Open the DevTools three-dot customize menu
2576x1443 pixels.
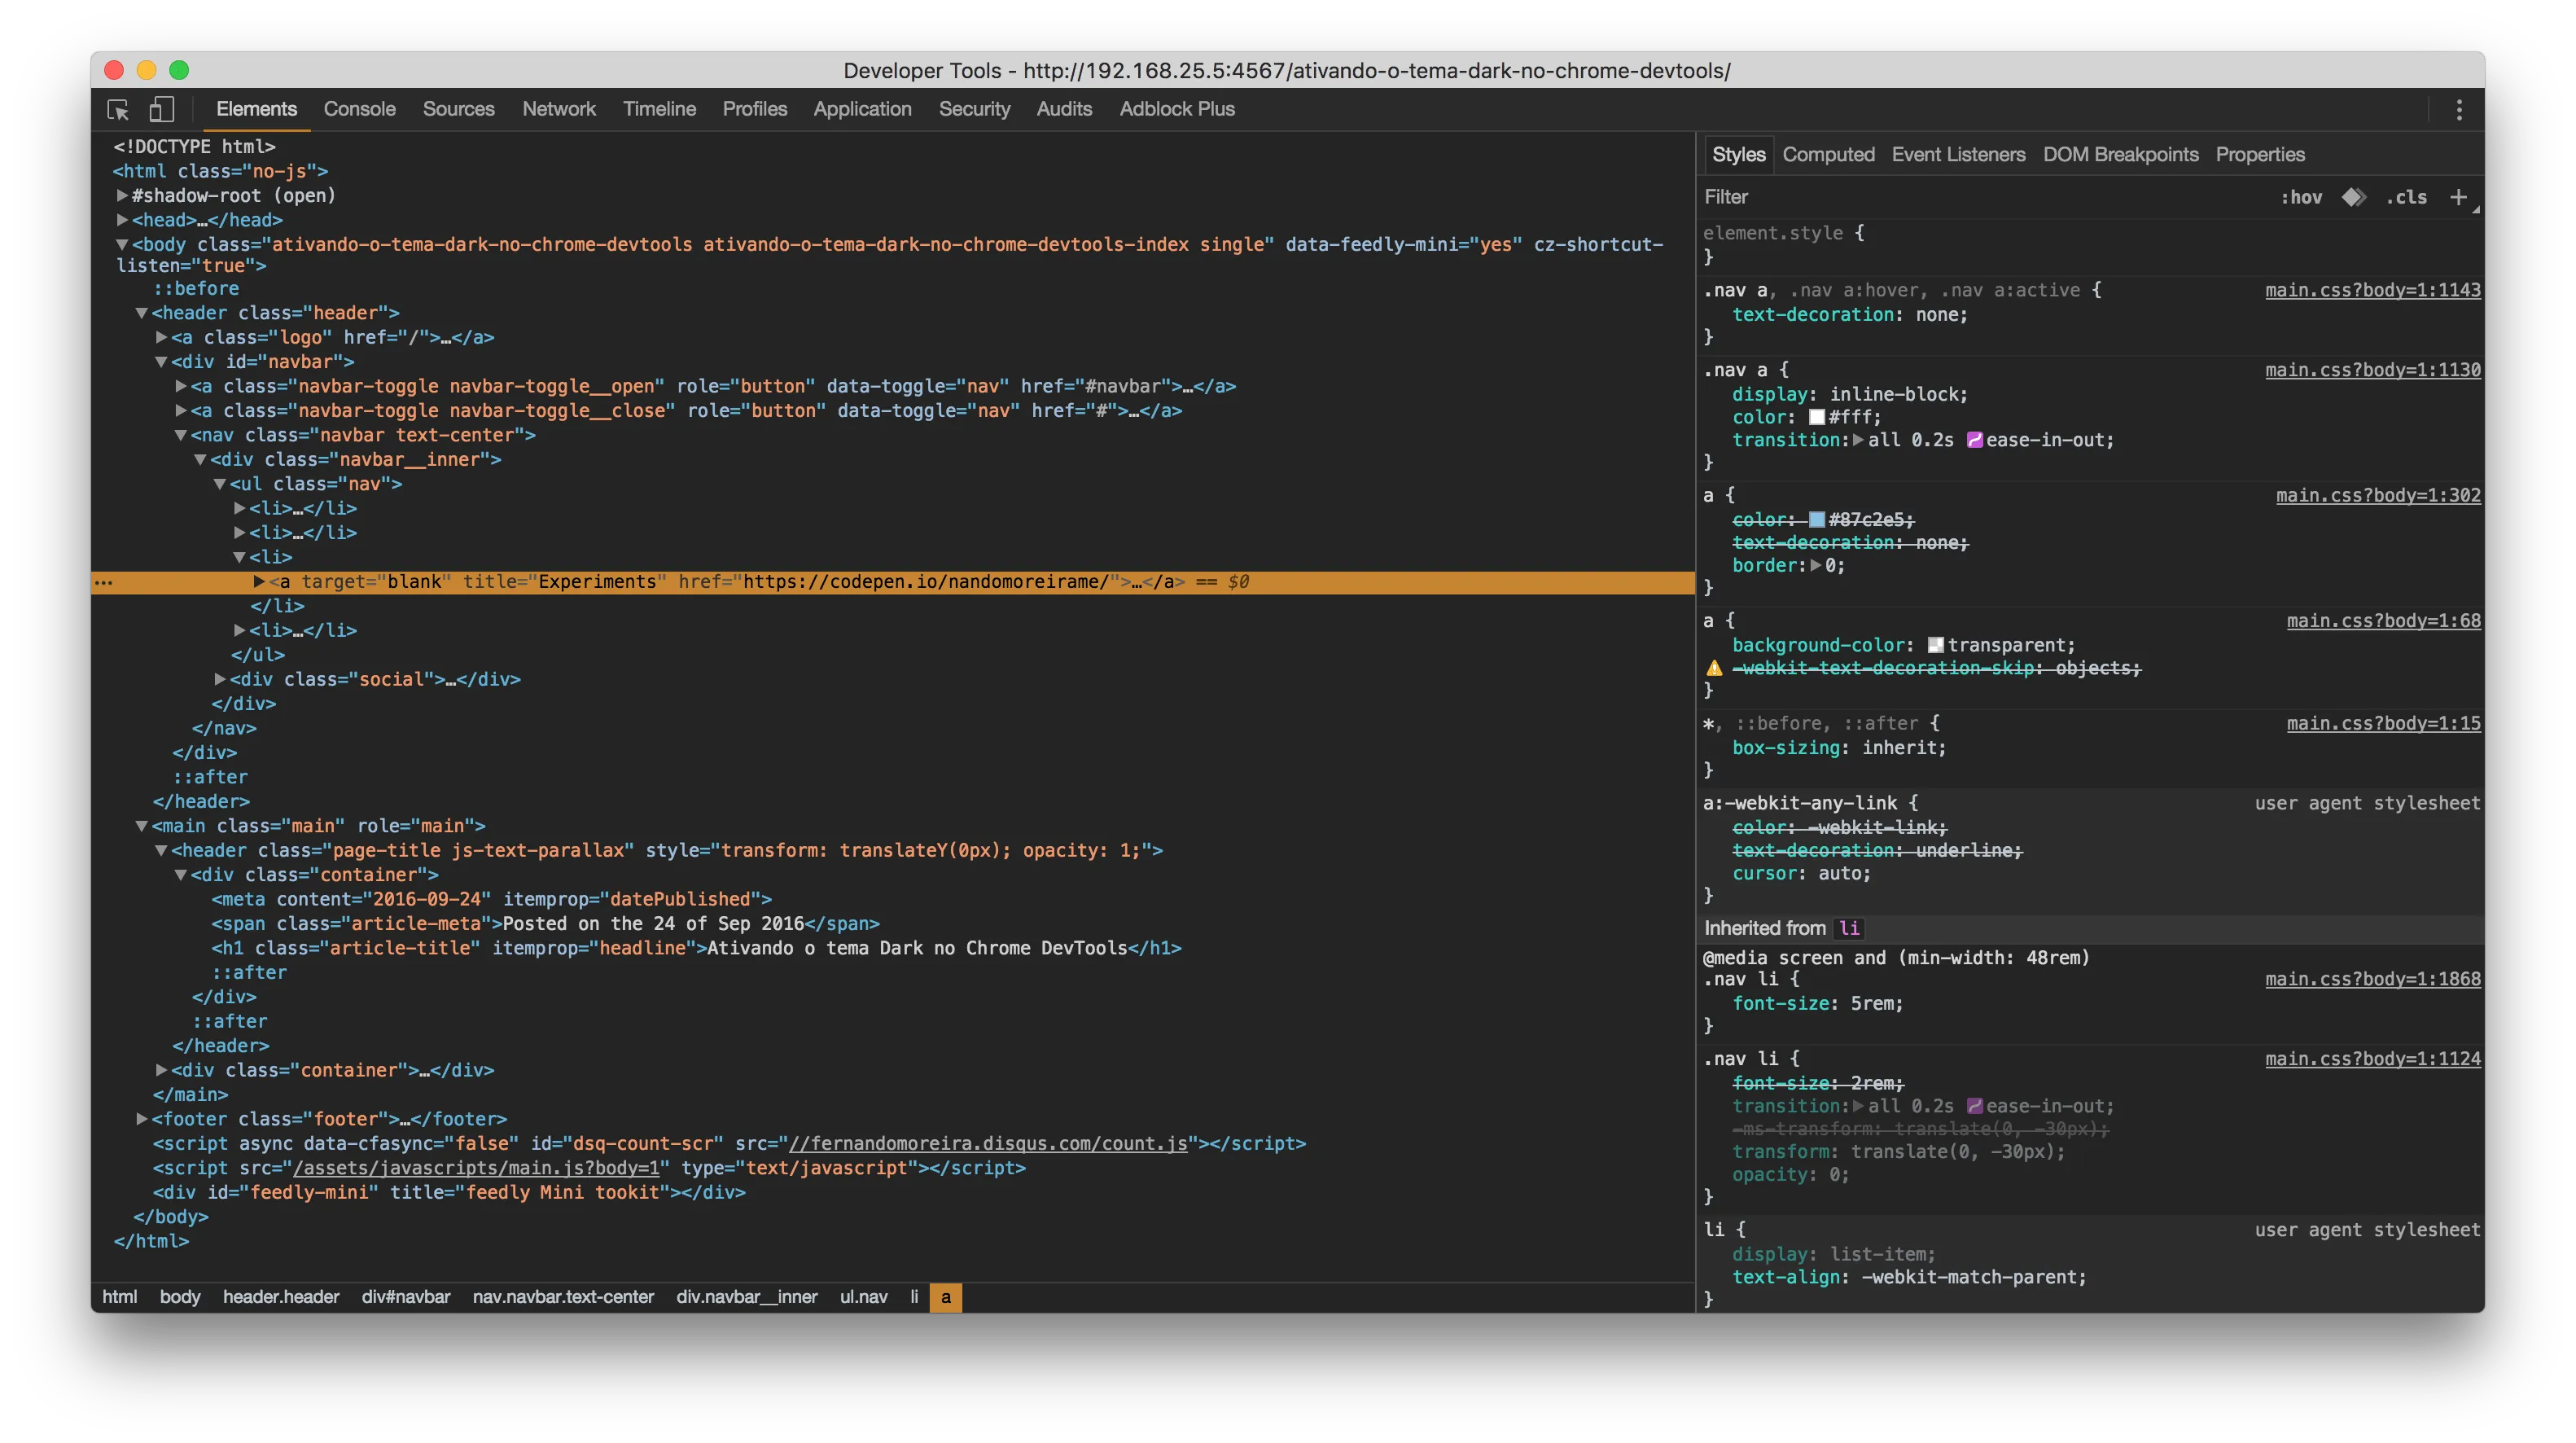[x=2459, y=109]
